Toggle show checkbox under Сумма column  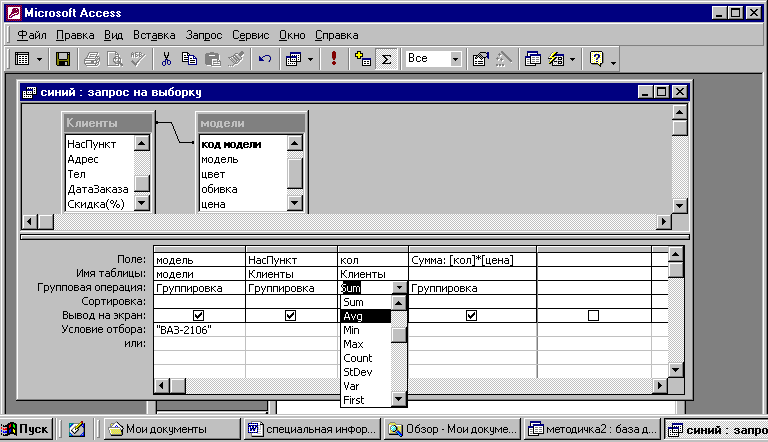tap(471, 316)
